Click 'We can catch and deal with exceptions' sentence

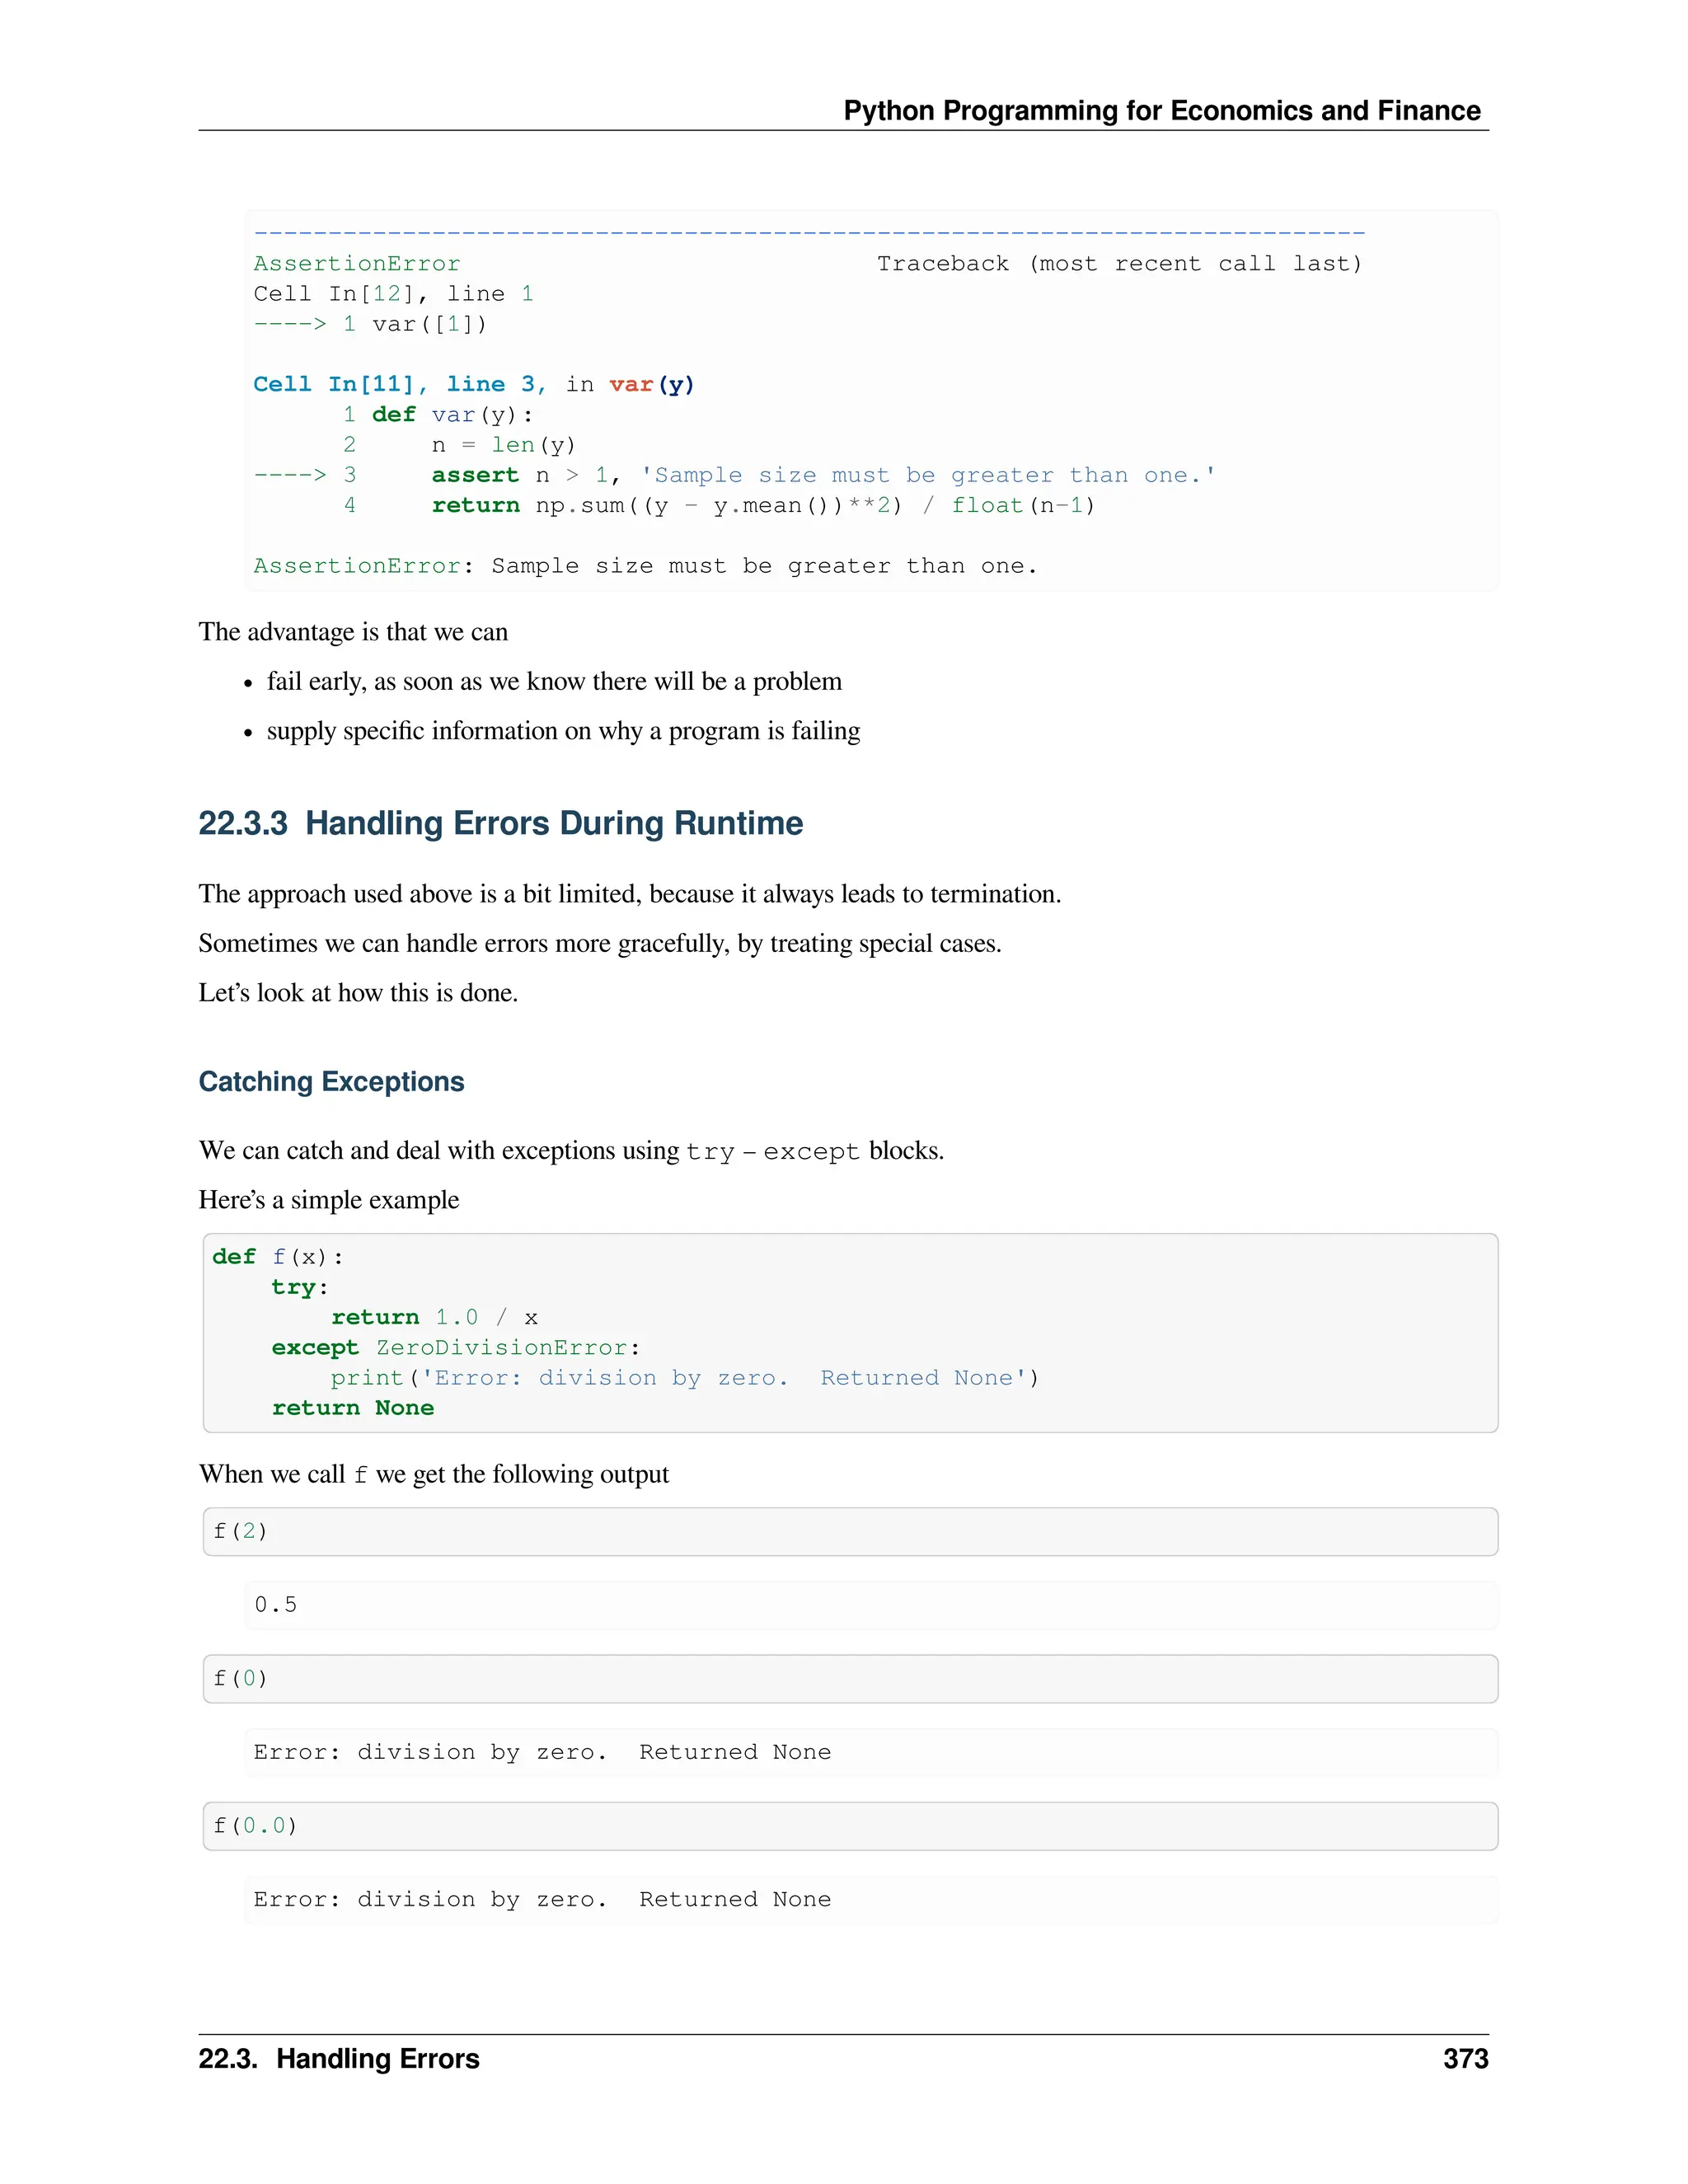[x=571, y=1151]
